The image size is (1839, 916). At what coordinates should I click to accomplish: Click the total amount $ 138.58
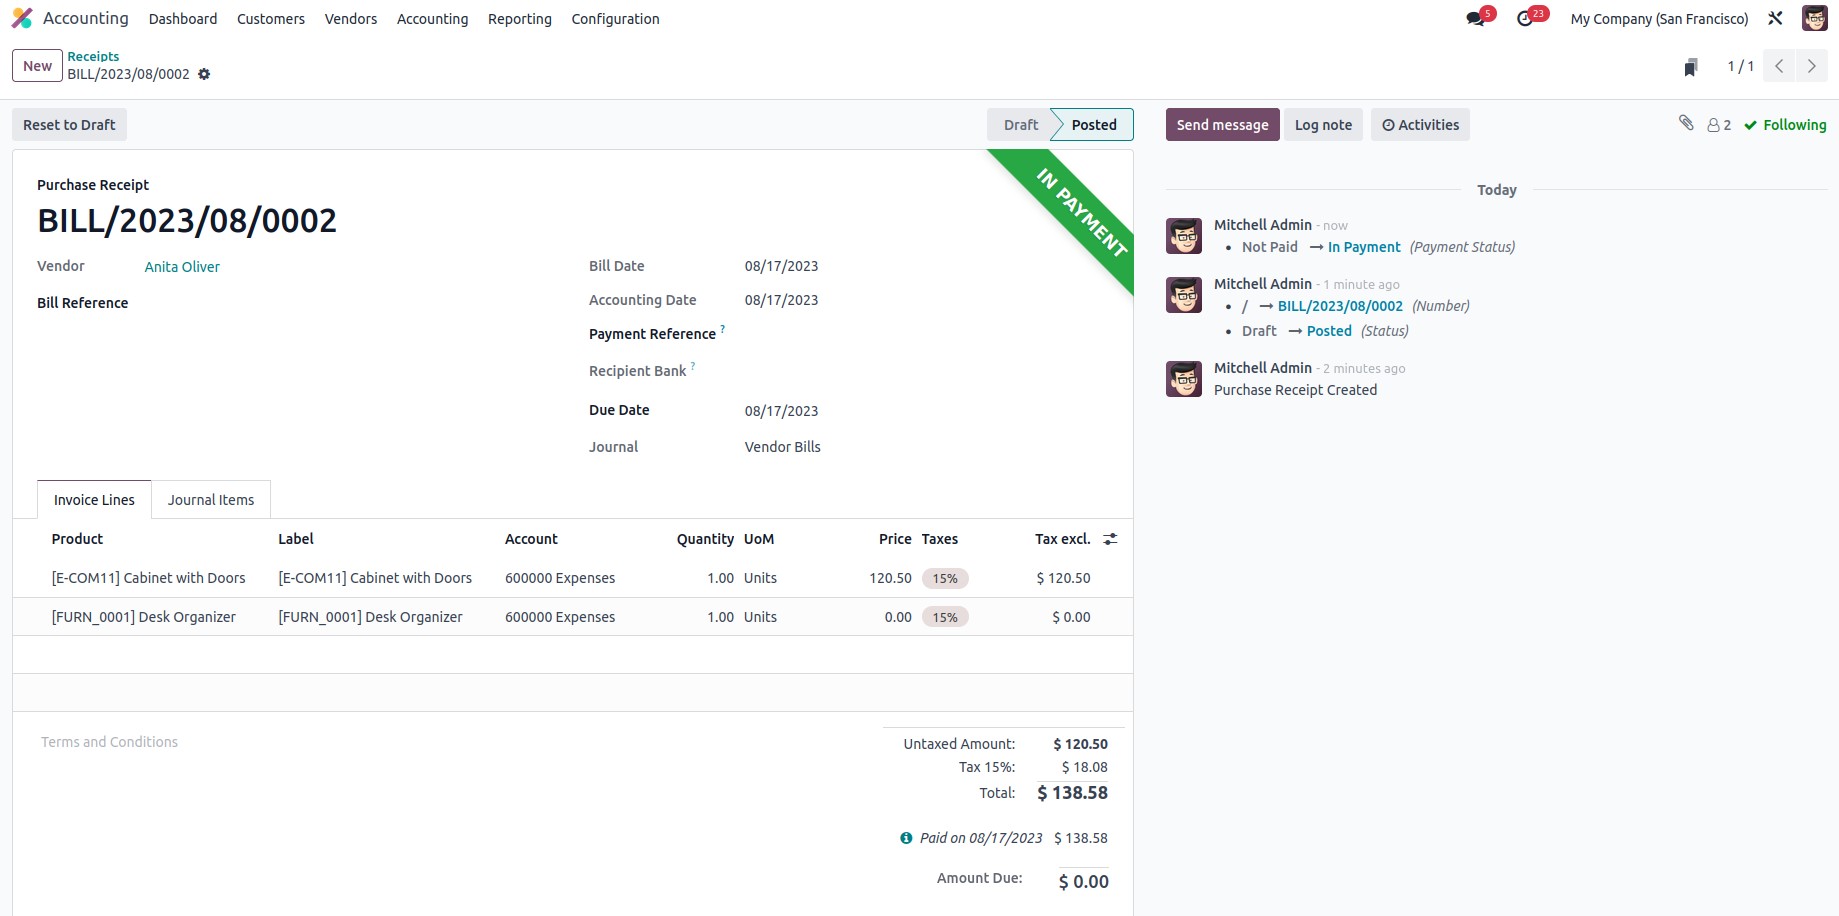pos(1072,793)
